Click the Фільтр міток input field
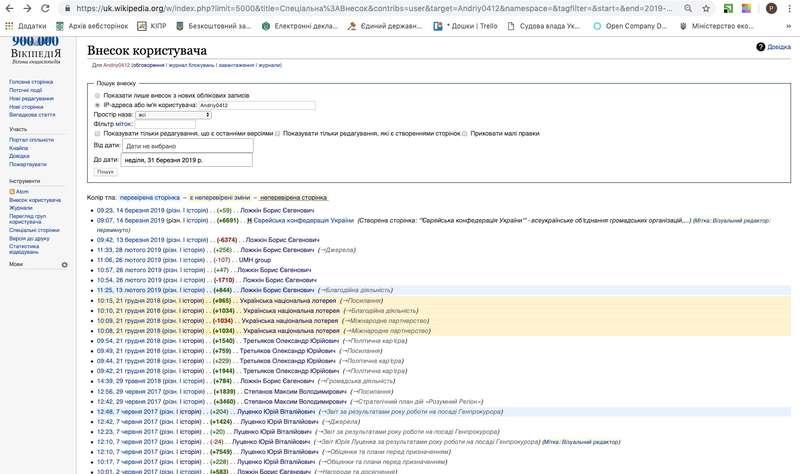 (164, 124)
